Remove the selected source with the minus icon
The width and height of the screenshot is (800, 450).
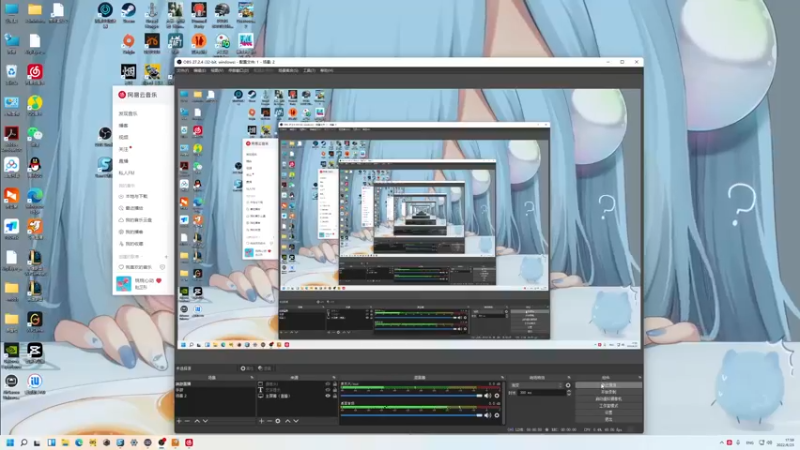[269, 421]
